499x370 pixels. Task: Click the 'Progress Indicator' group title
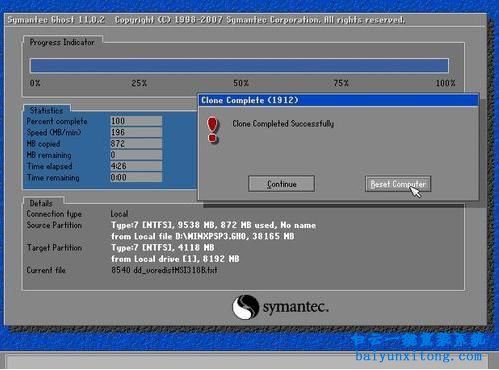coord(62,42)
